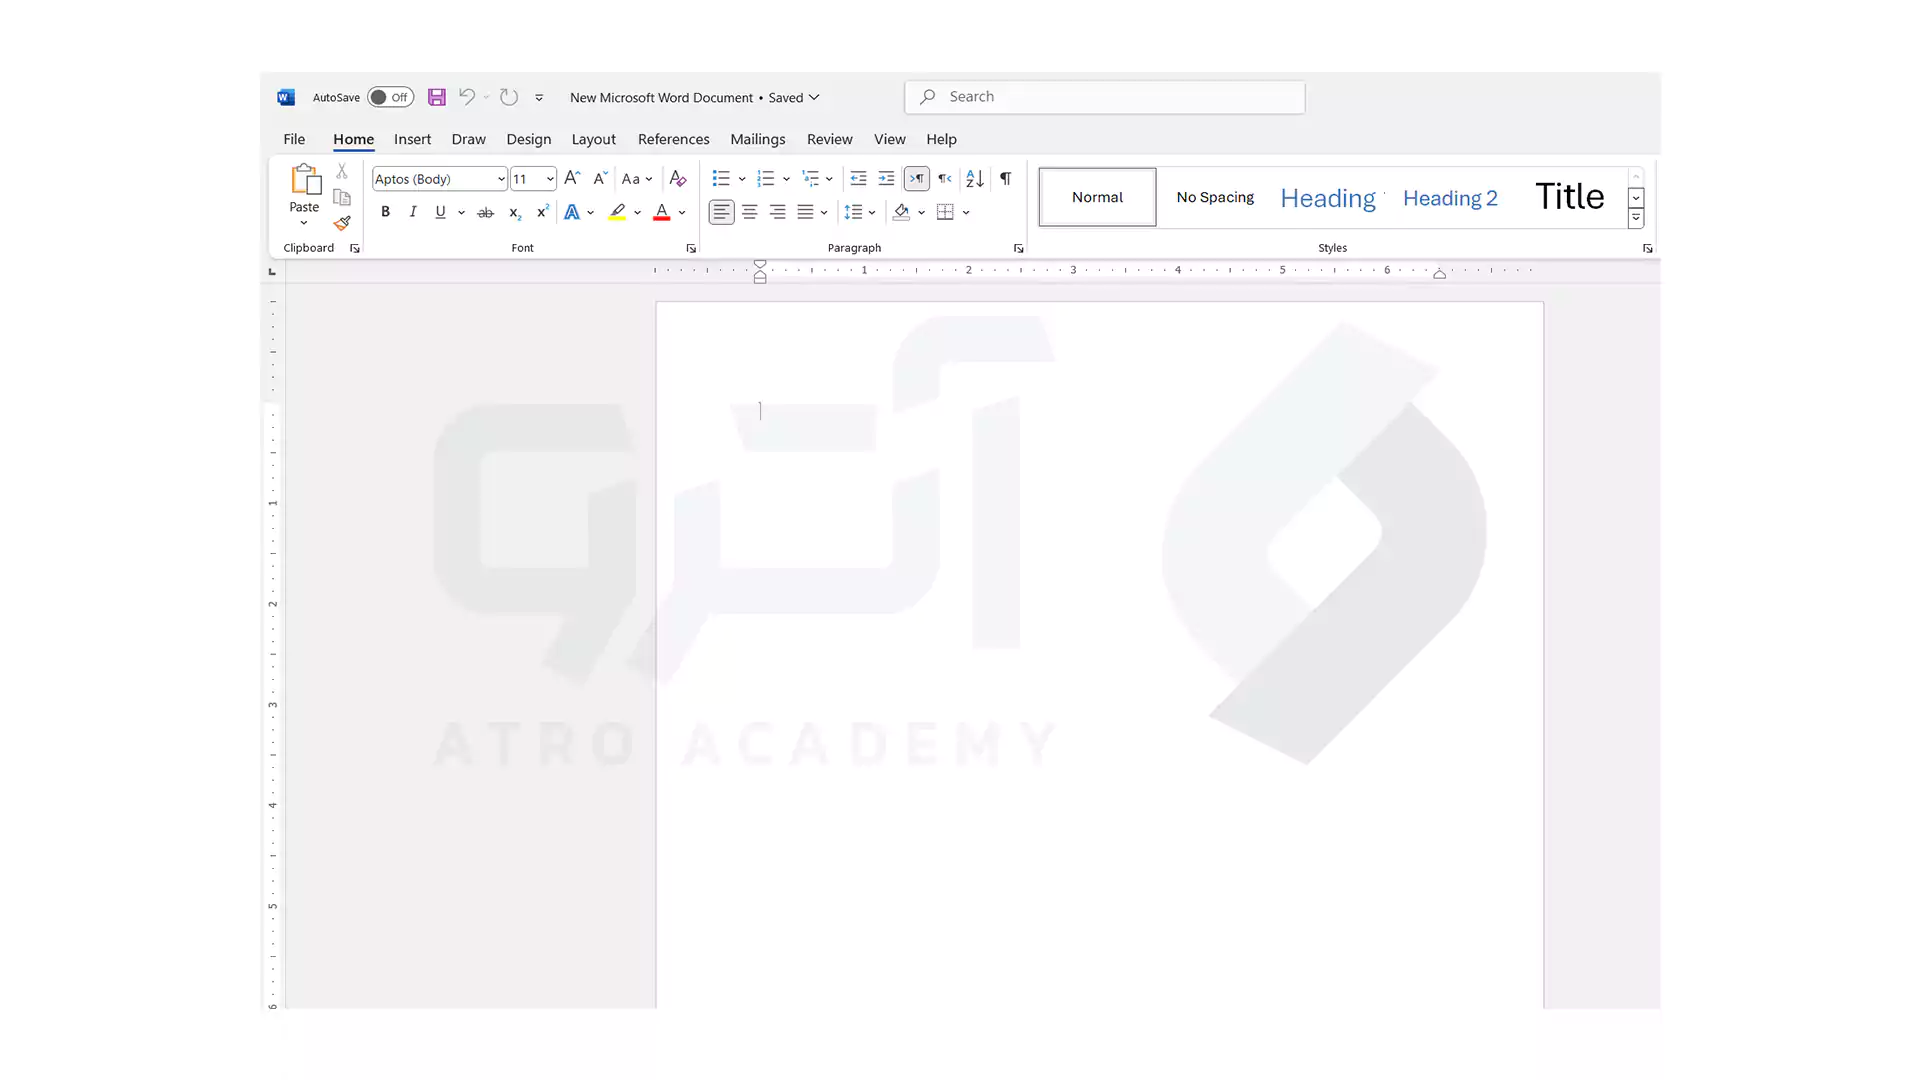1920x1080 pixels.
Task: Apply the Normal style
Action: pos(1098,197)
